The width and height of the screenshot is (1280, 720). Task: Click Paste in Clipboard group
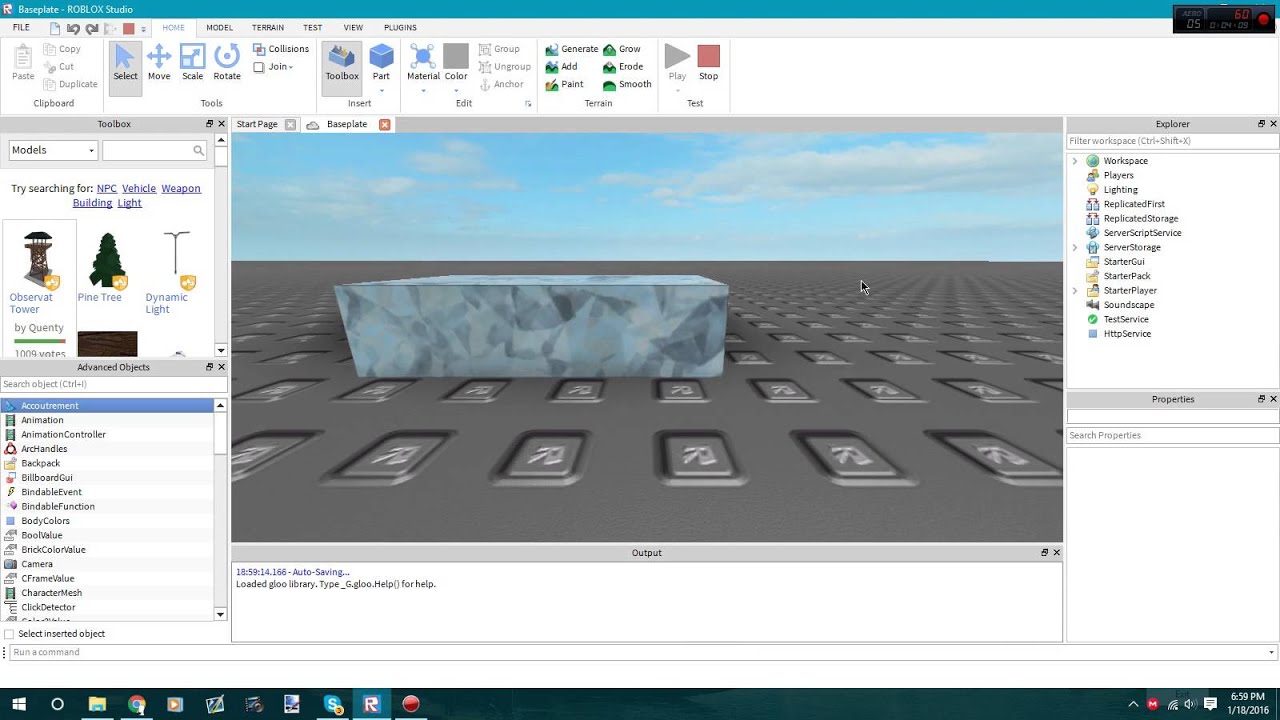tap(23, 63)
